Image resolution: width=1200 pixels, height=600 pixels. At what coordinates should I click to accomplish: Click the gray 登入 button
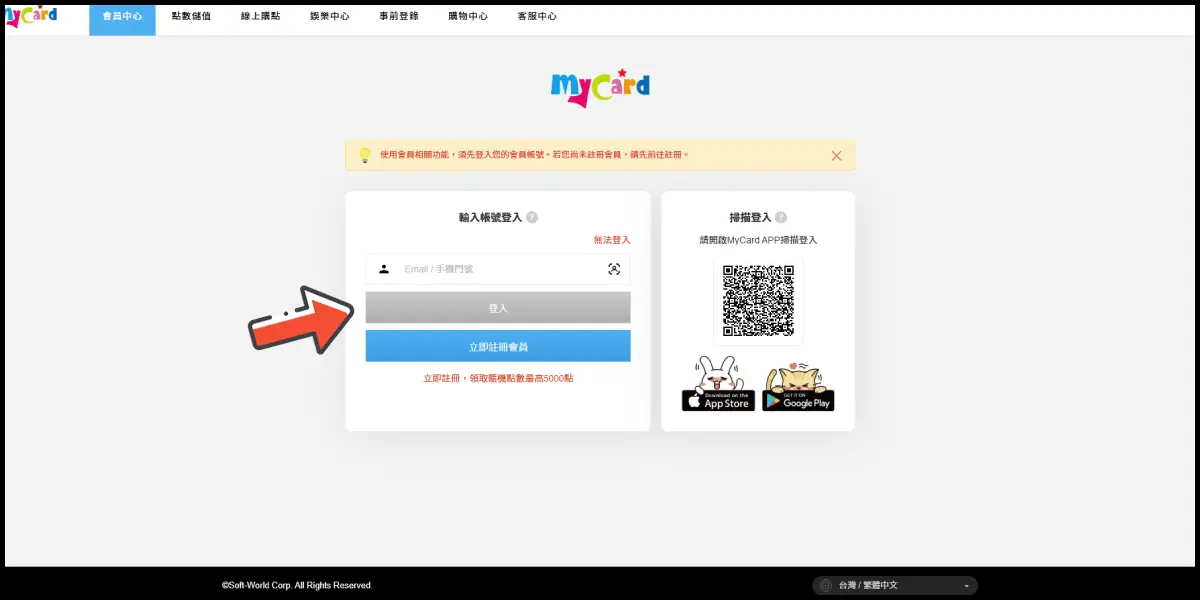(498, 308)
